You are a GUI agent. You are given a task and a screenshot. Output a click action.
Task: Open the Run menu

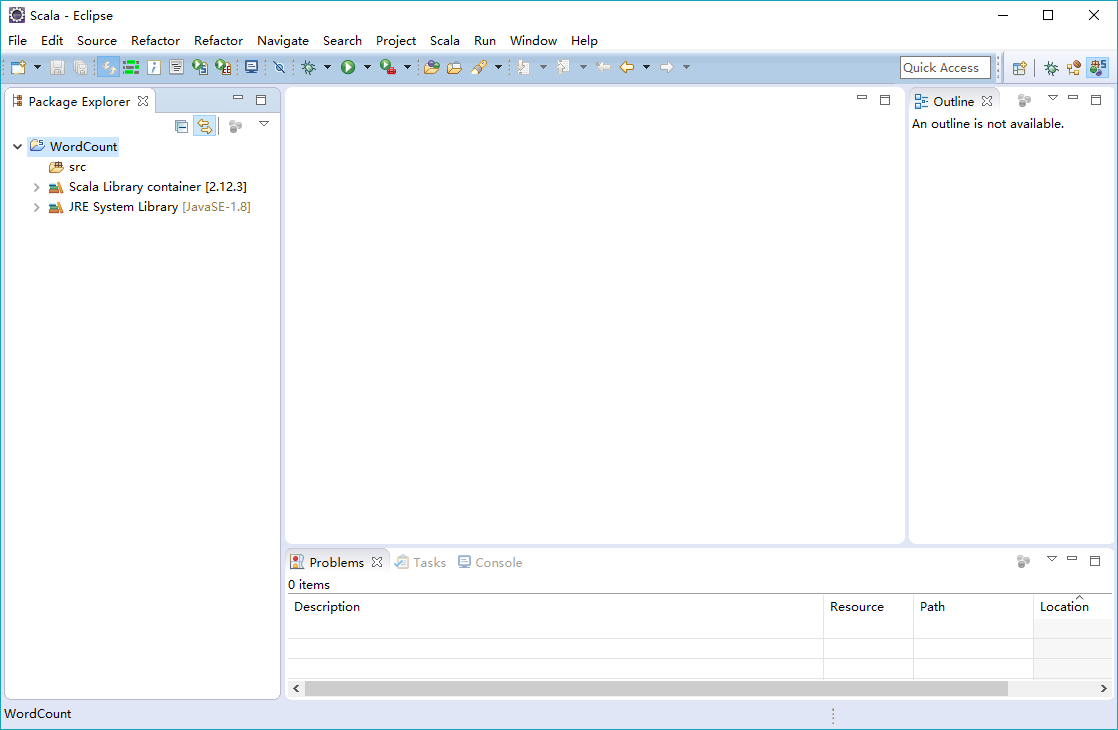485,41
